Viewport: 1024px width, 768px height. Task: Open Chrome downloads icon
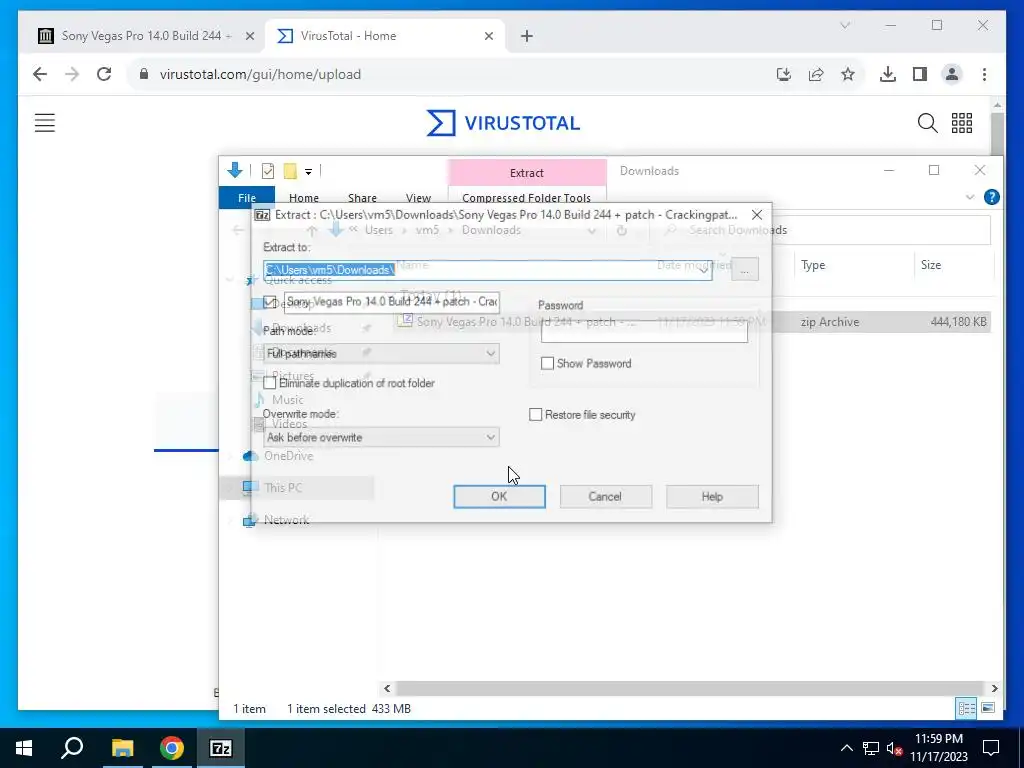(888, 74)
